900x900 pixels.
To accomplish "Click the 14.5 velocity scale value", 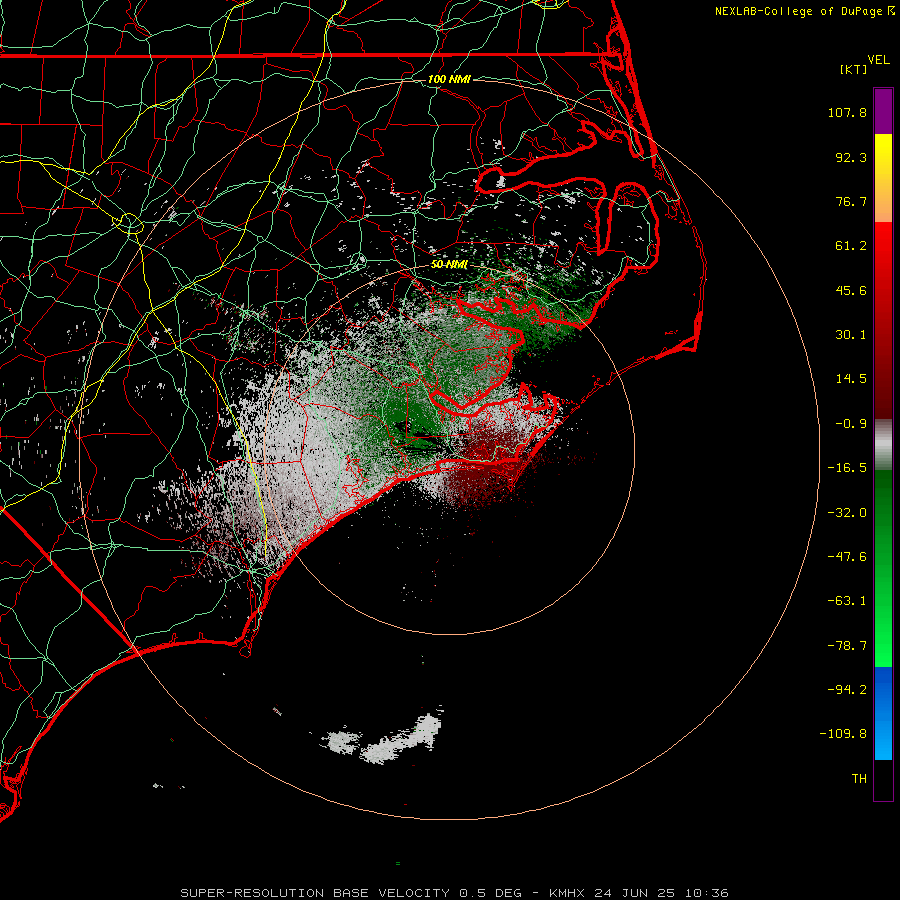I will point(851,379).
